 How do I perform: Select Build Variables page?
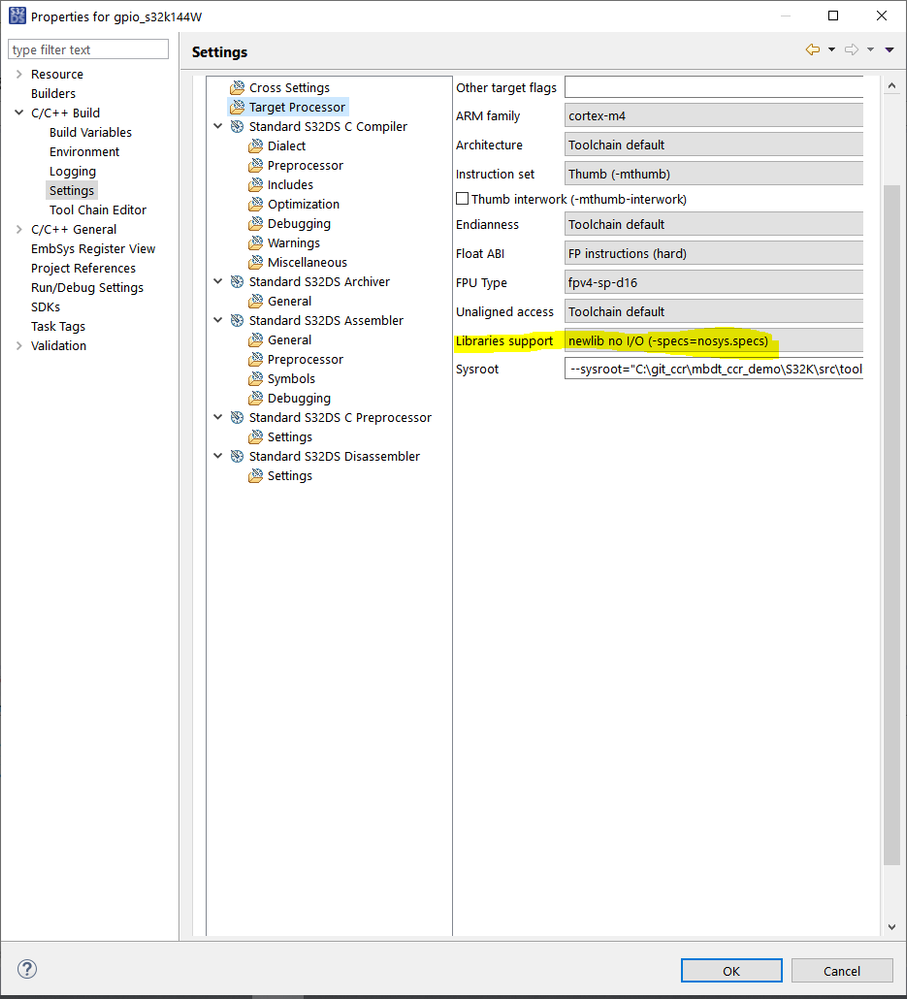pyautogui.click(x=90, y=133)
